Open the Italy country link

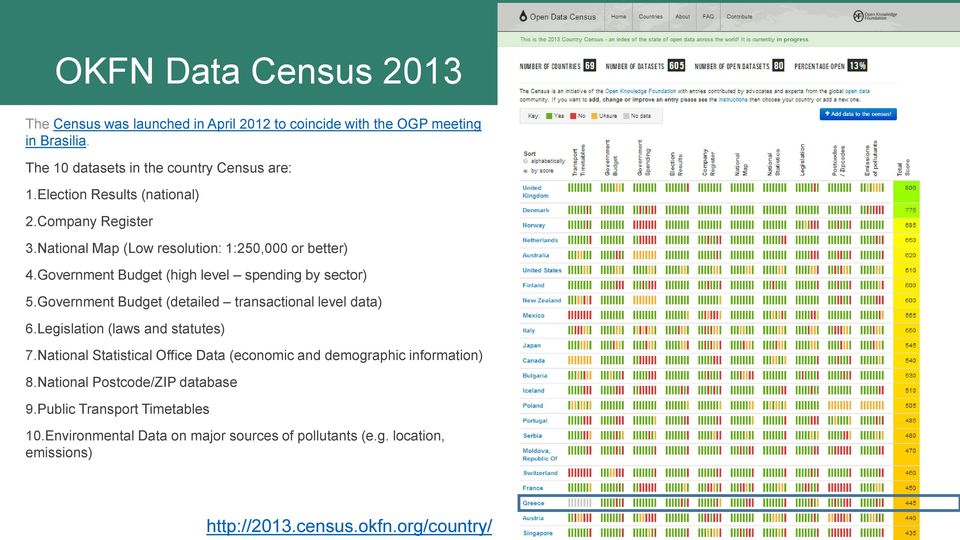(528, 330)
